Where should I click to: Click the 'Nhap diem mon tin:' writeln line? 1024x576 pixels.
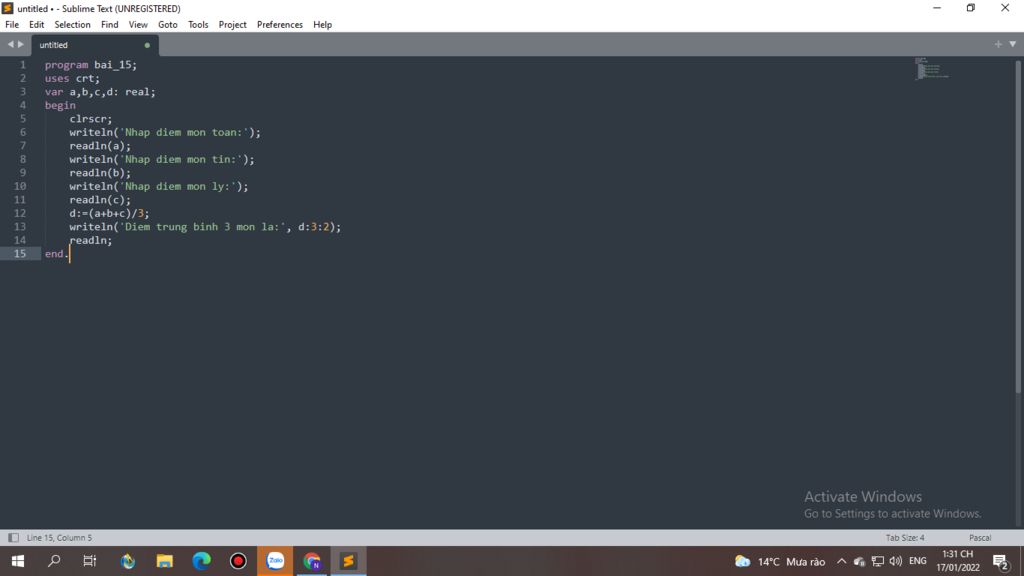coord(162,159)
